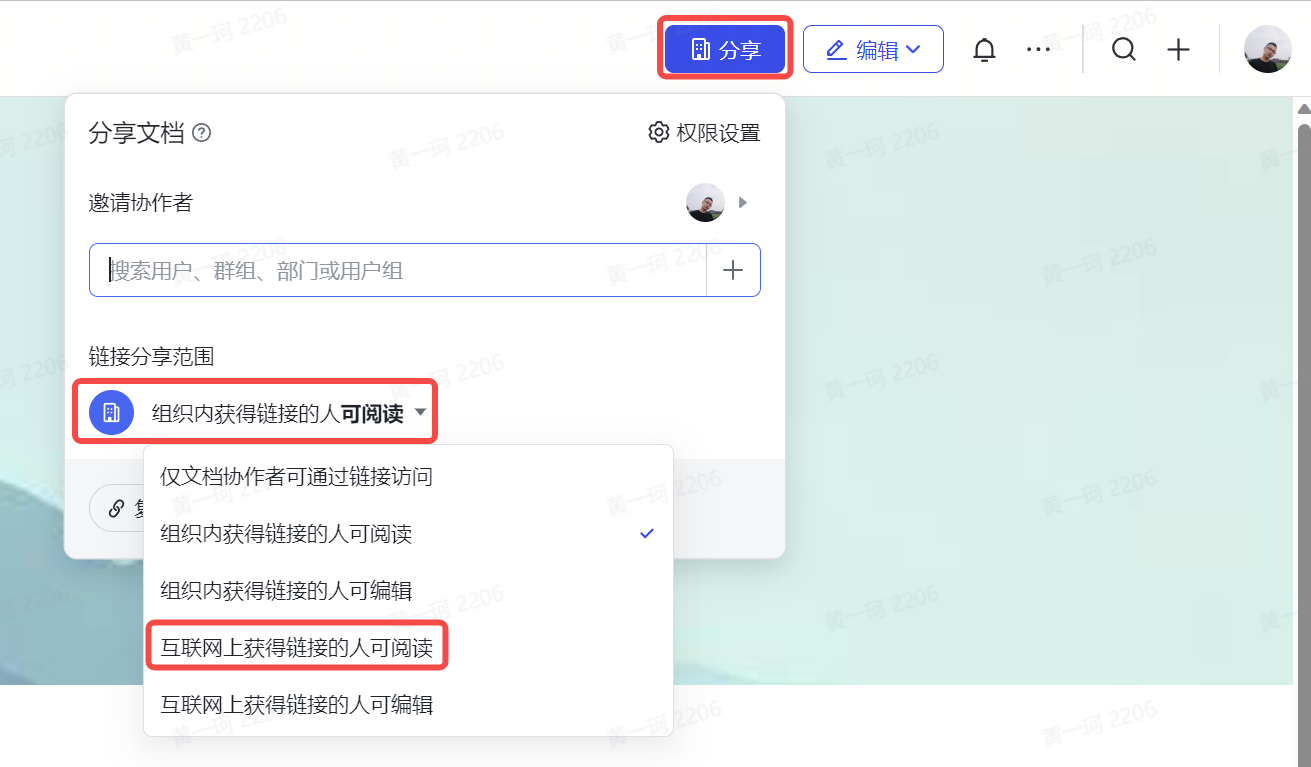Open the user profile avatar in top bar
The width and height of the screenshot is (1311, 767).
pos(1267,49)
